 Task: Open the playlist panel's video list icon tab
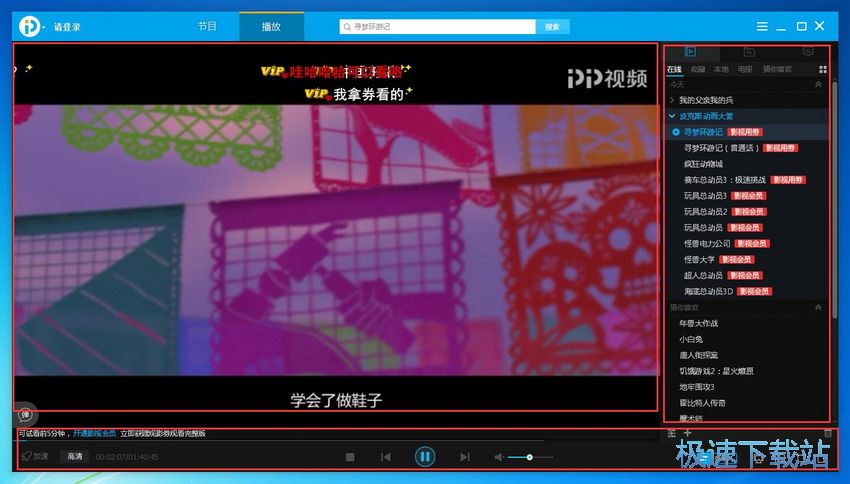690,51
